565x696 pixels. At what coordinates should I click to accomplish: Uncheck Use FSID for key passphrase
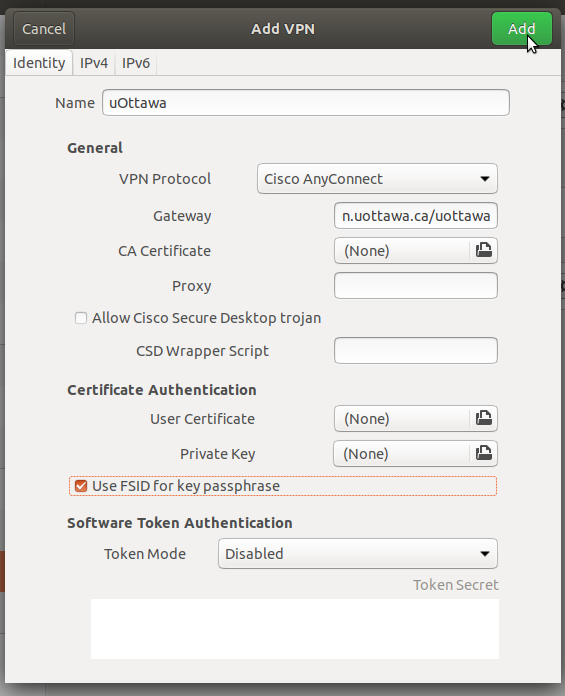click(81, 486)
